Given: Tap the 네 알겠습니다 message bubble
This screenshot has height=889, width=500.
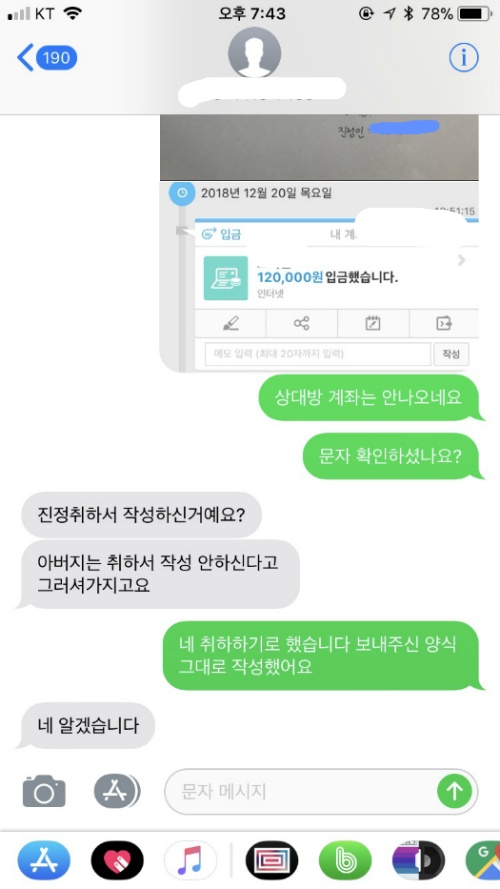Looking at the screenshot, I should point(88,725).
